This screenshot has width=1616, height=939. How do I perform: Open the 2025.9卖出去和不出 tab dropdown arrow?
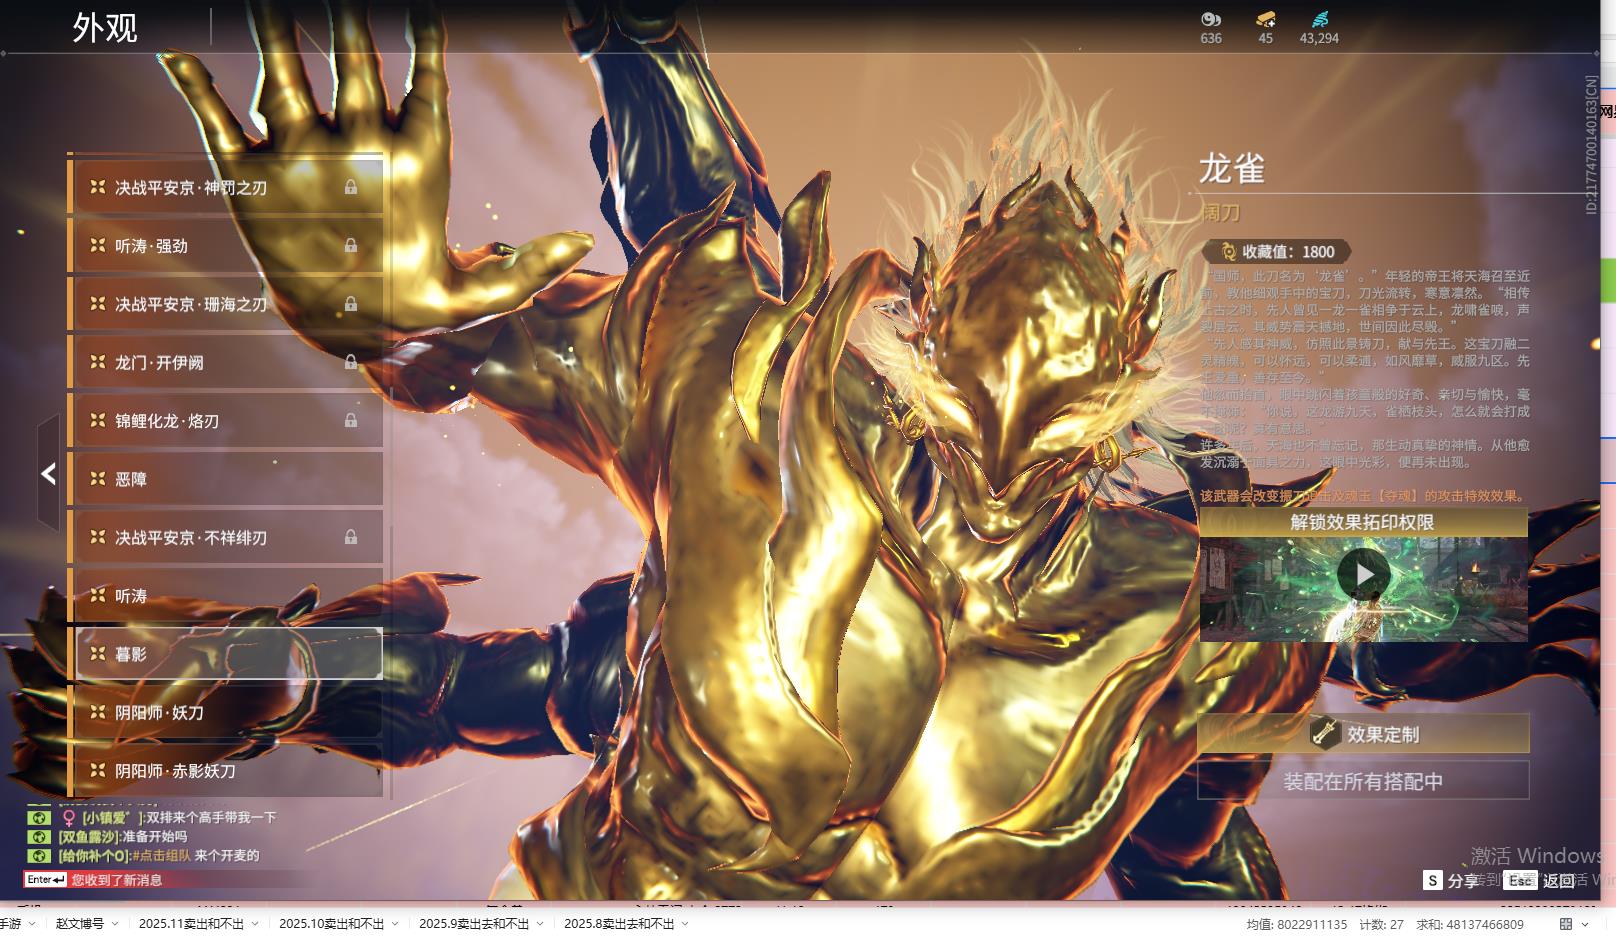pos(540,924)
